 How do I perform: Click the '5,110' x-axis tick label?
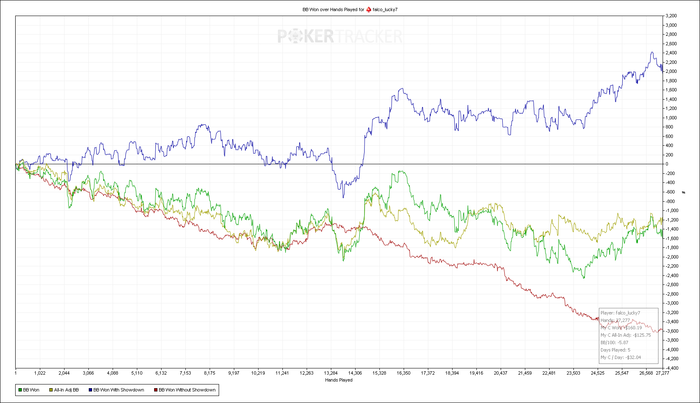[x=137, y=373]
